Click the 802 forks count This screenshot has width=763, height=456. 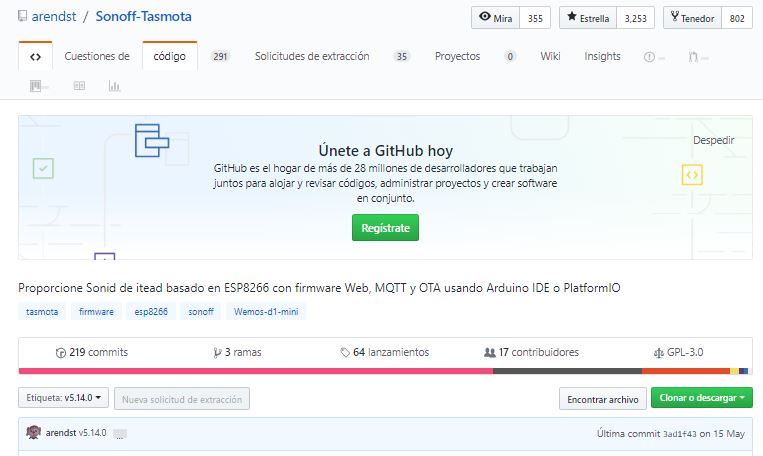(x=737, y=18)
